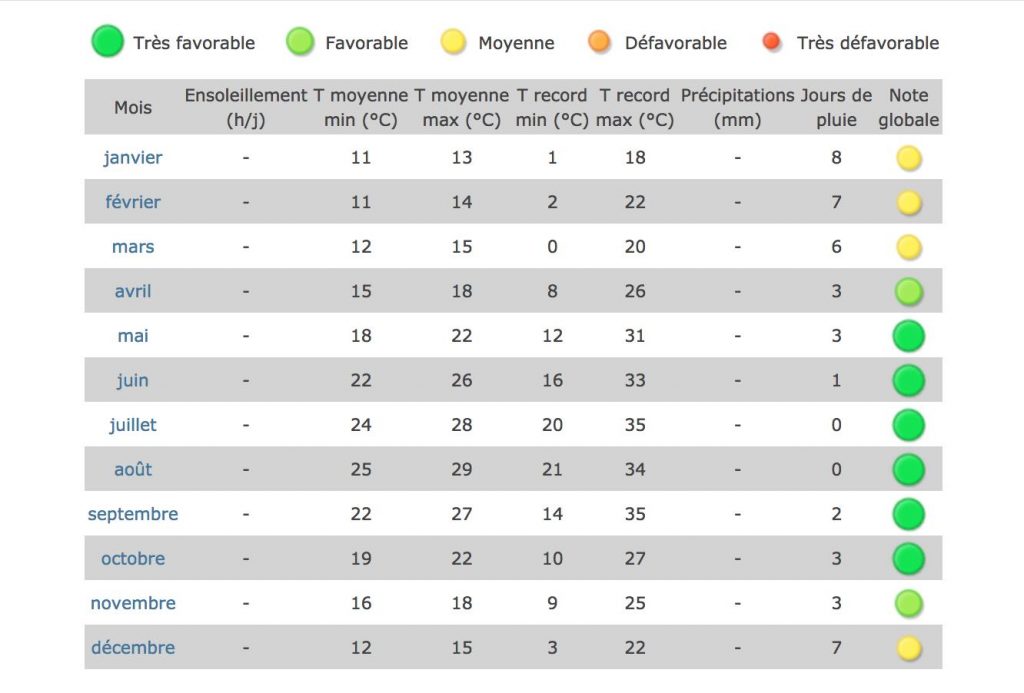The width and height of the screenshot is (1024, 693).
Task: Click the Précipitations (mm) column header
Action: click(737, 107)
